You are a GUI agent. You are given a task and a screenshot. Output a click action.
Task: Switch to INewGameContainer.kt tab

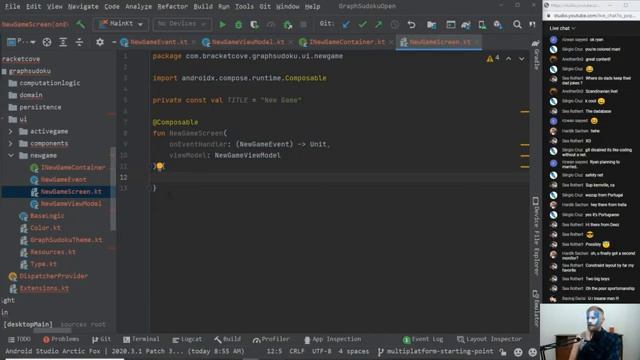click(x=347, y=42)
